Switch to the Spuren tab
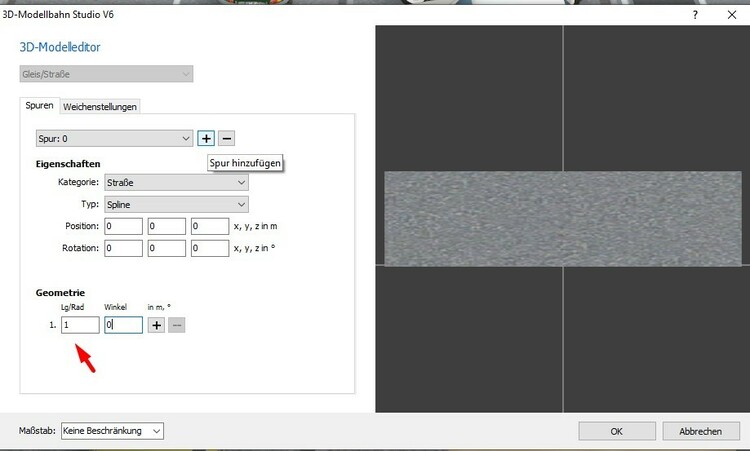Screen dimensions: 750x451 (x=39, y=106)
